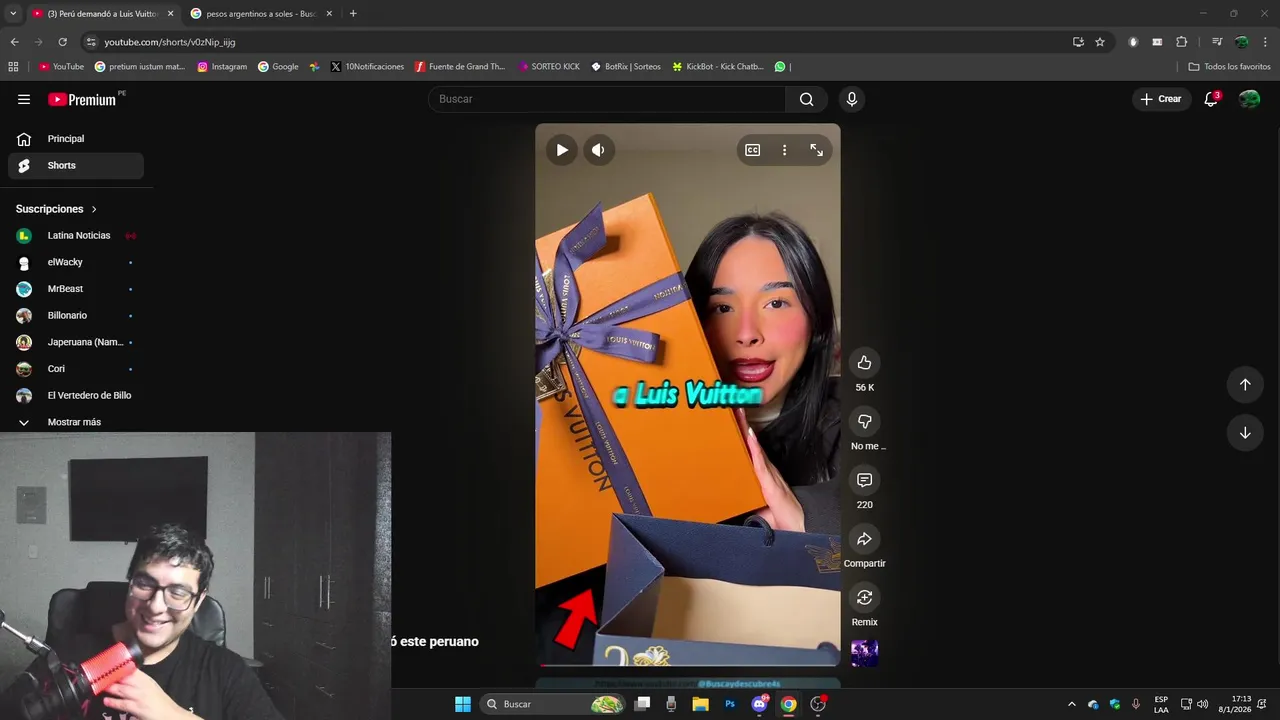Click the search magnifier button
1280x720 pixels.
pos(806,99)
